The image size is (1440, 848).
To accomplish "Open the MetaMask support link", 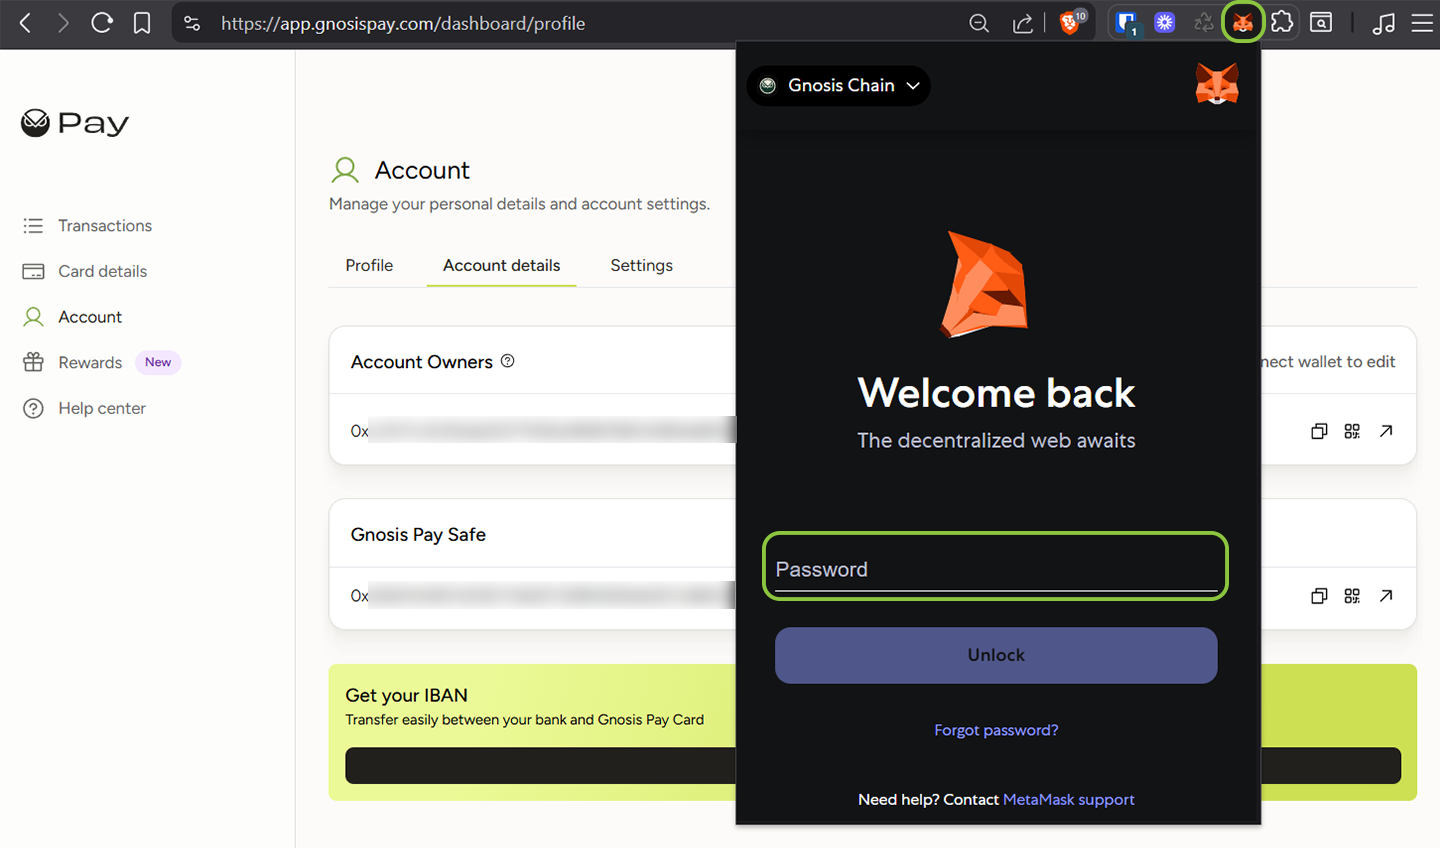I will 1069,799.
